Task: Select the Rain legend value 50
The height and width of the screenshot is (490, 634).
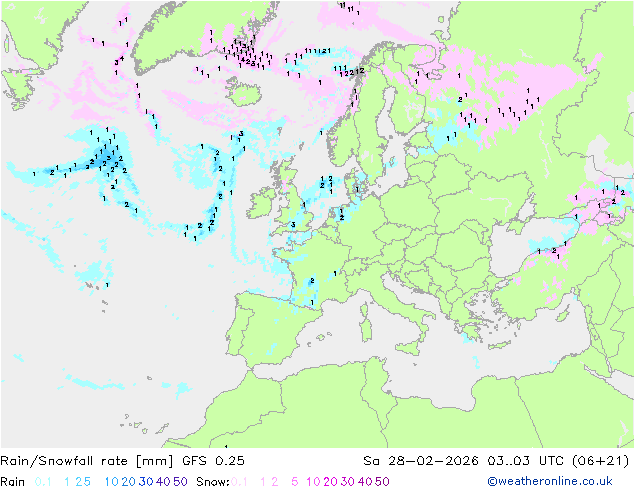Action: (180, 482)
